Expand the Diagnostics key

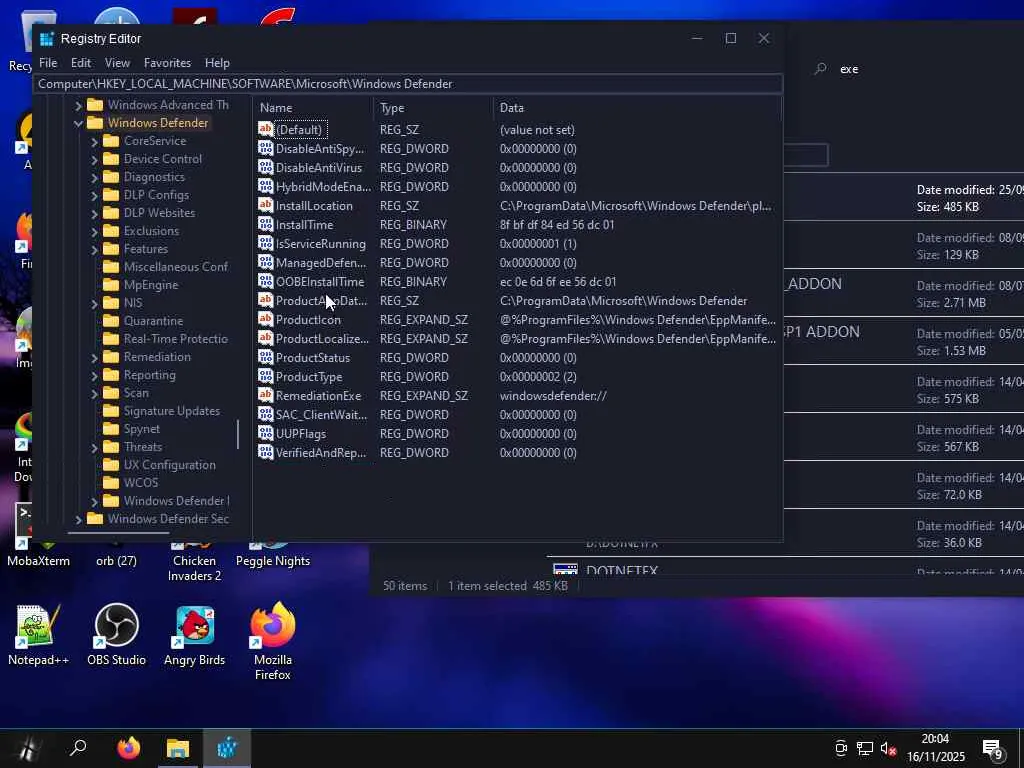click(x=94, y=177)
